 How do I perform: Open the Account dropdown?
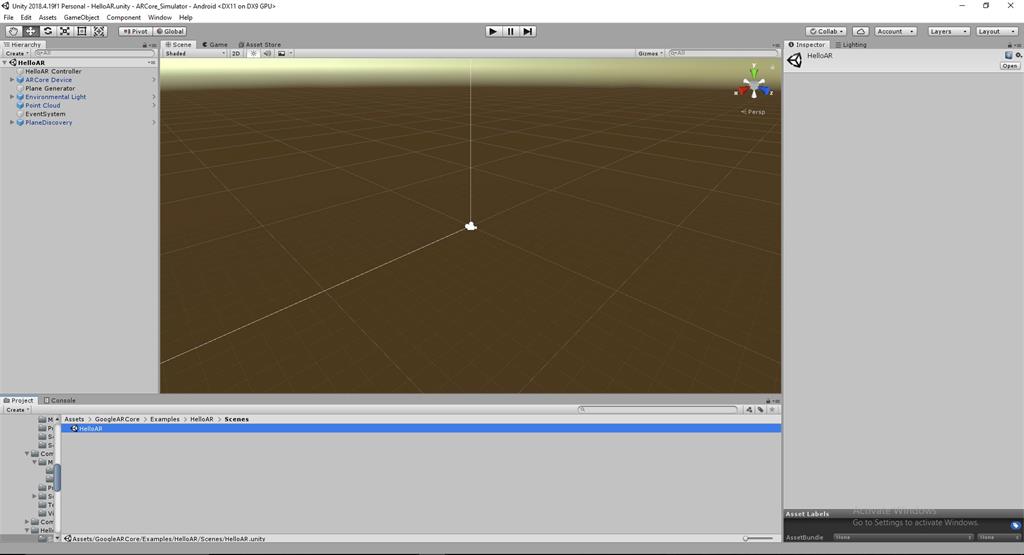tap(895, 31)
